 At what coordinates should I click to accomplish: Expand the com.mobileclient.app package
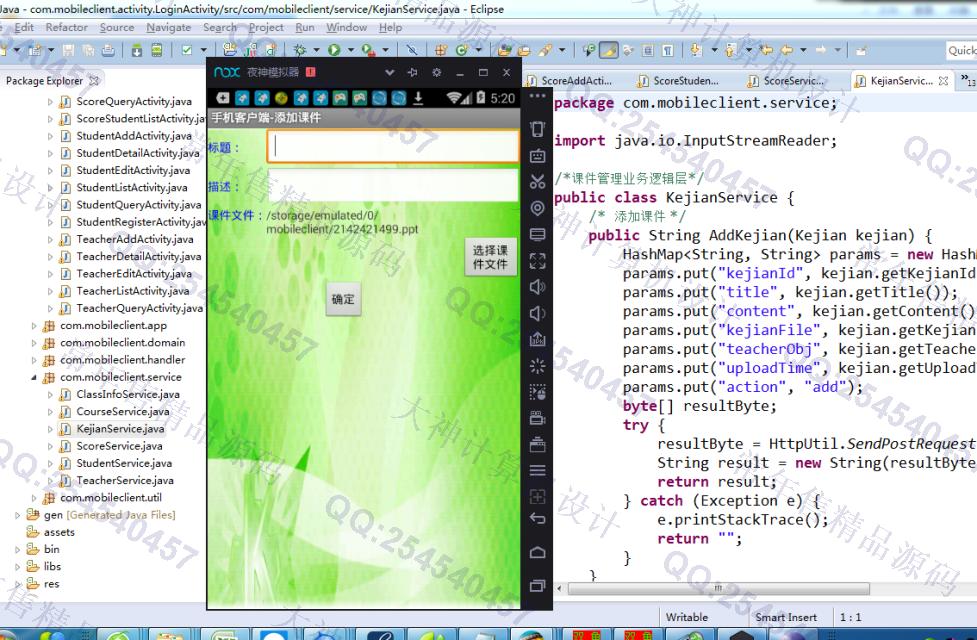(x=34, y=325)
